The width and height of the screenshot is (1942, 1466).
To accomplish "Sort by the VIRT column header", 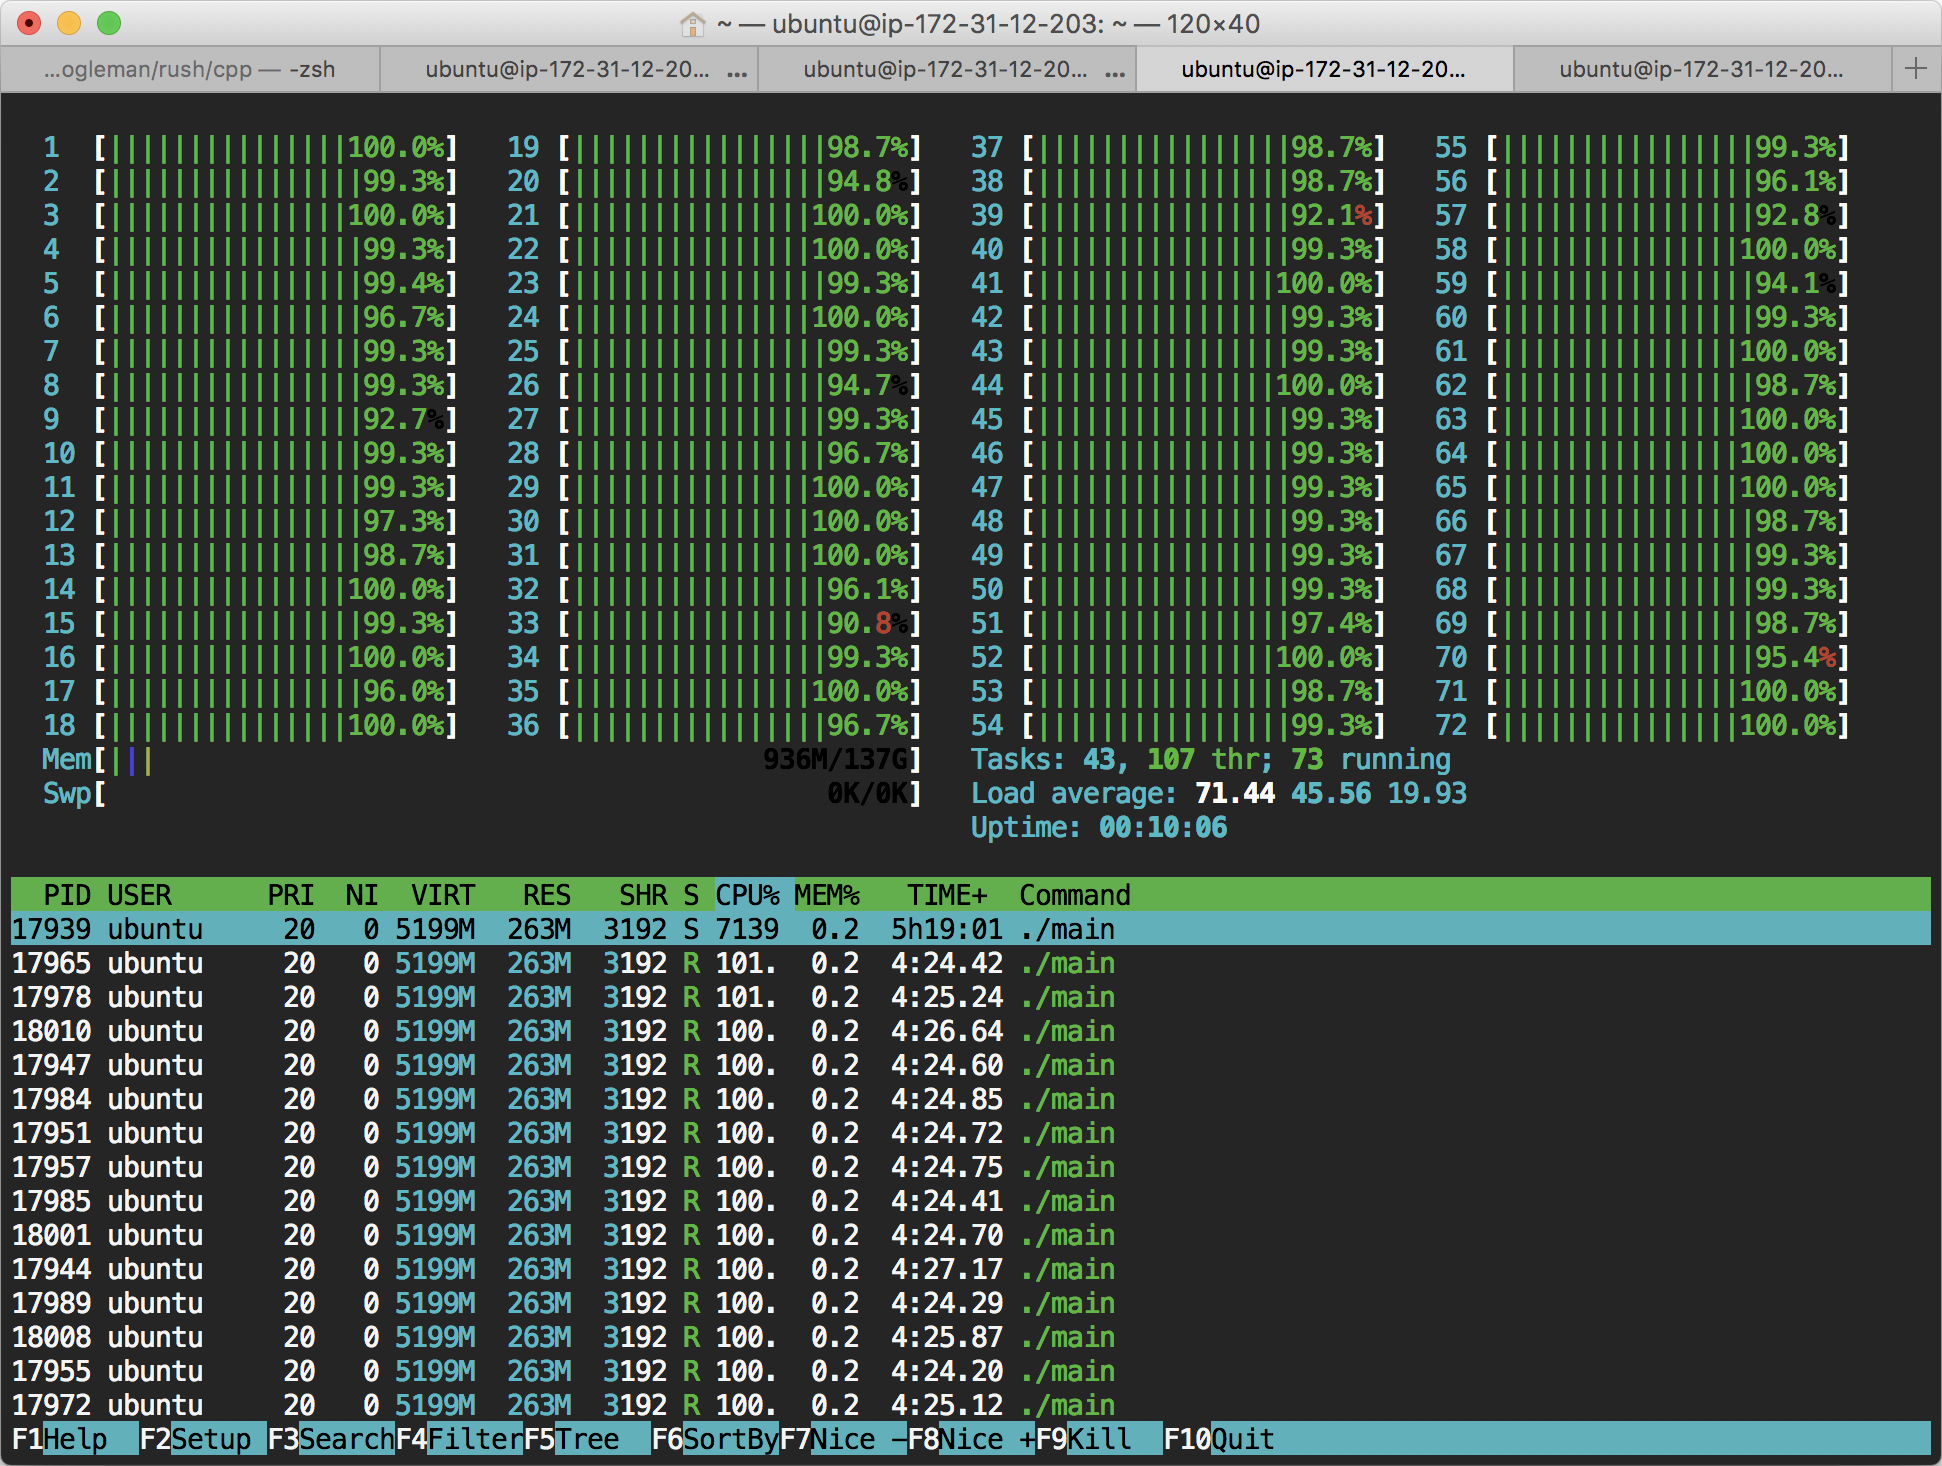I will click(x=443, y=895).
